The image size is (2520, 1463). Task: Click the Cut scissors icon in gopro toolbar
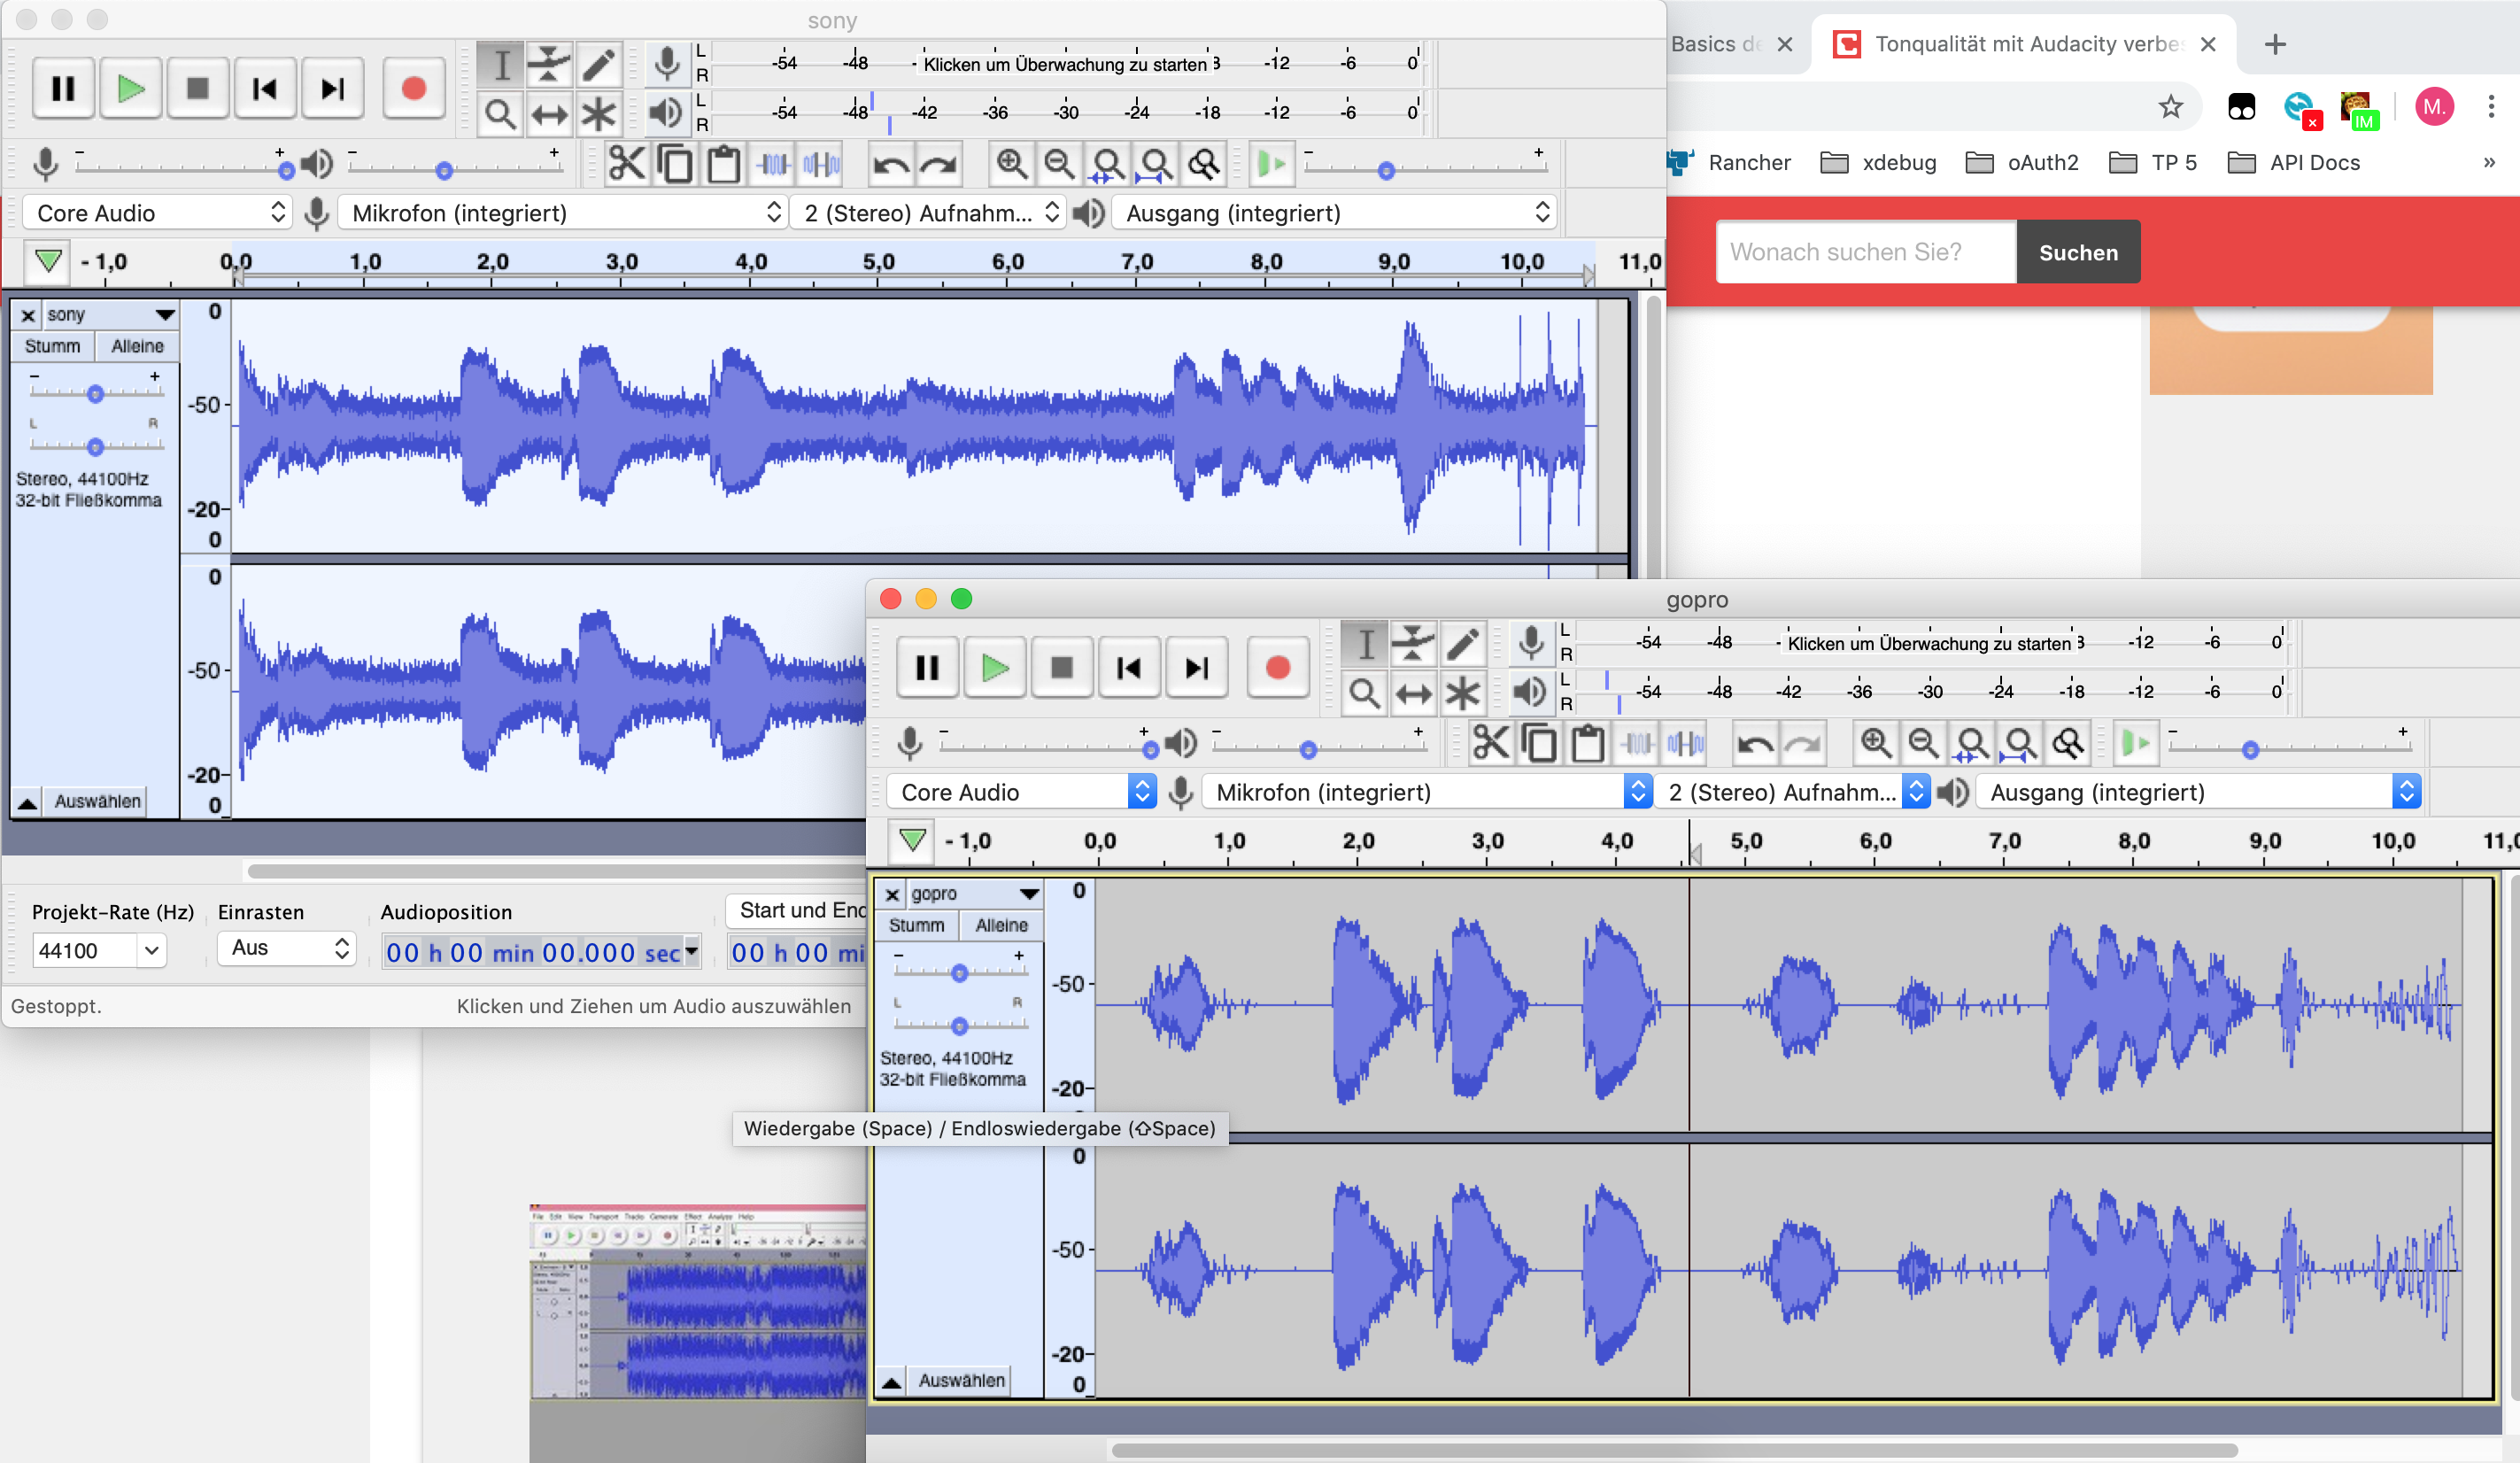(x=1490, y=745)
